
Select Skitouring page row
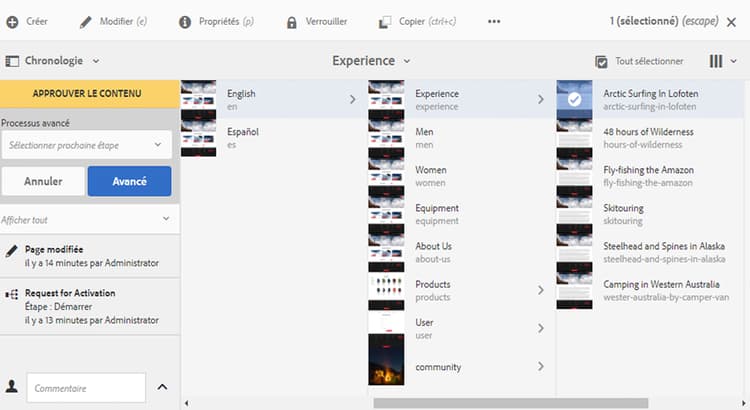point(650,214)
